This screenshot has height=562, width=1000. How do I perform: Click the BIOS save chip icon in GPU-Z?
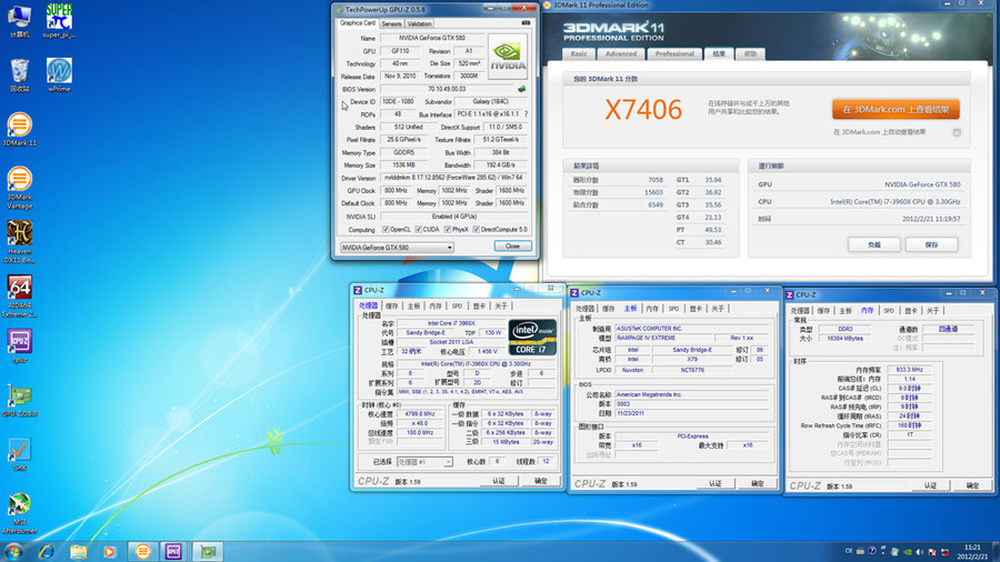click(x=522, y=89)
